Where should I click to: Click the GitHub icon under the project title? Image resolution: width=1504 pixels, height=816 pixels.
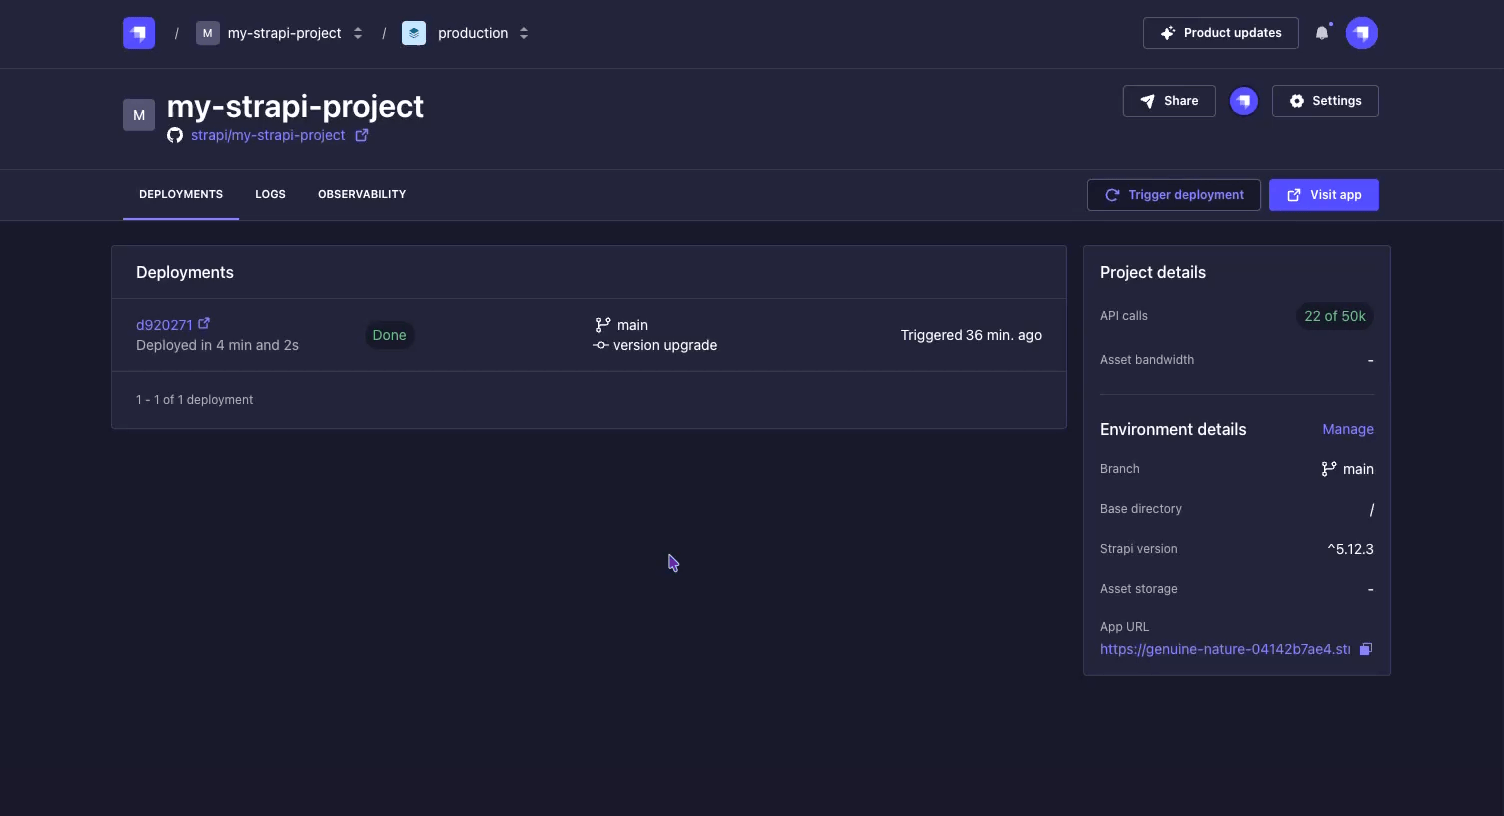click(175, 135)
